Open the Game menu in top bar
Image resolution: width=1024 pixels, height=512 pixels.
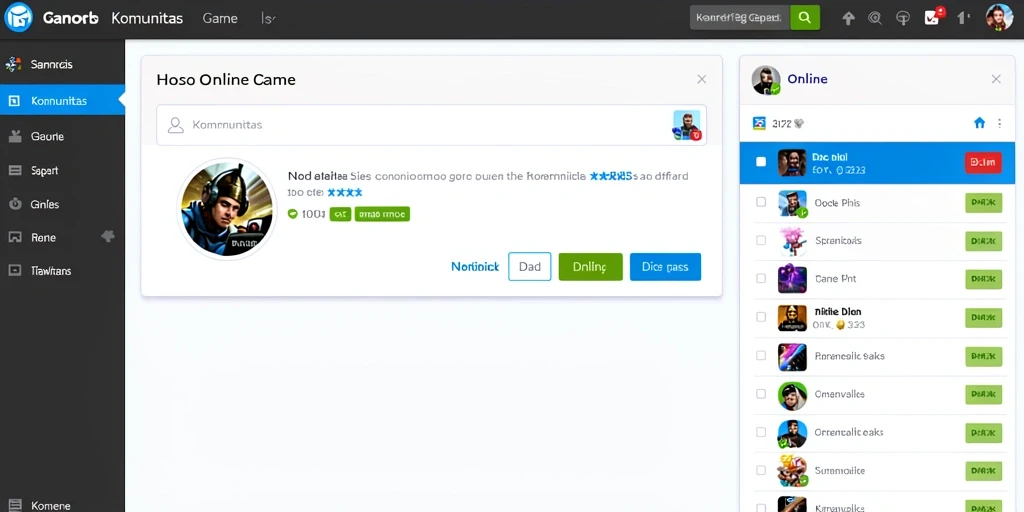click(x=220, y=18)
